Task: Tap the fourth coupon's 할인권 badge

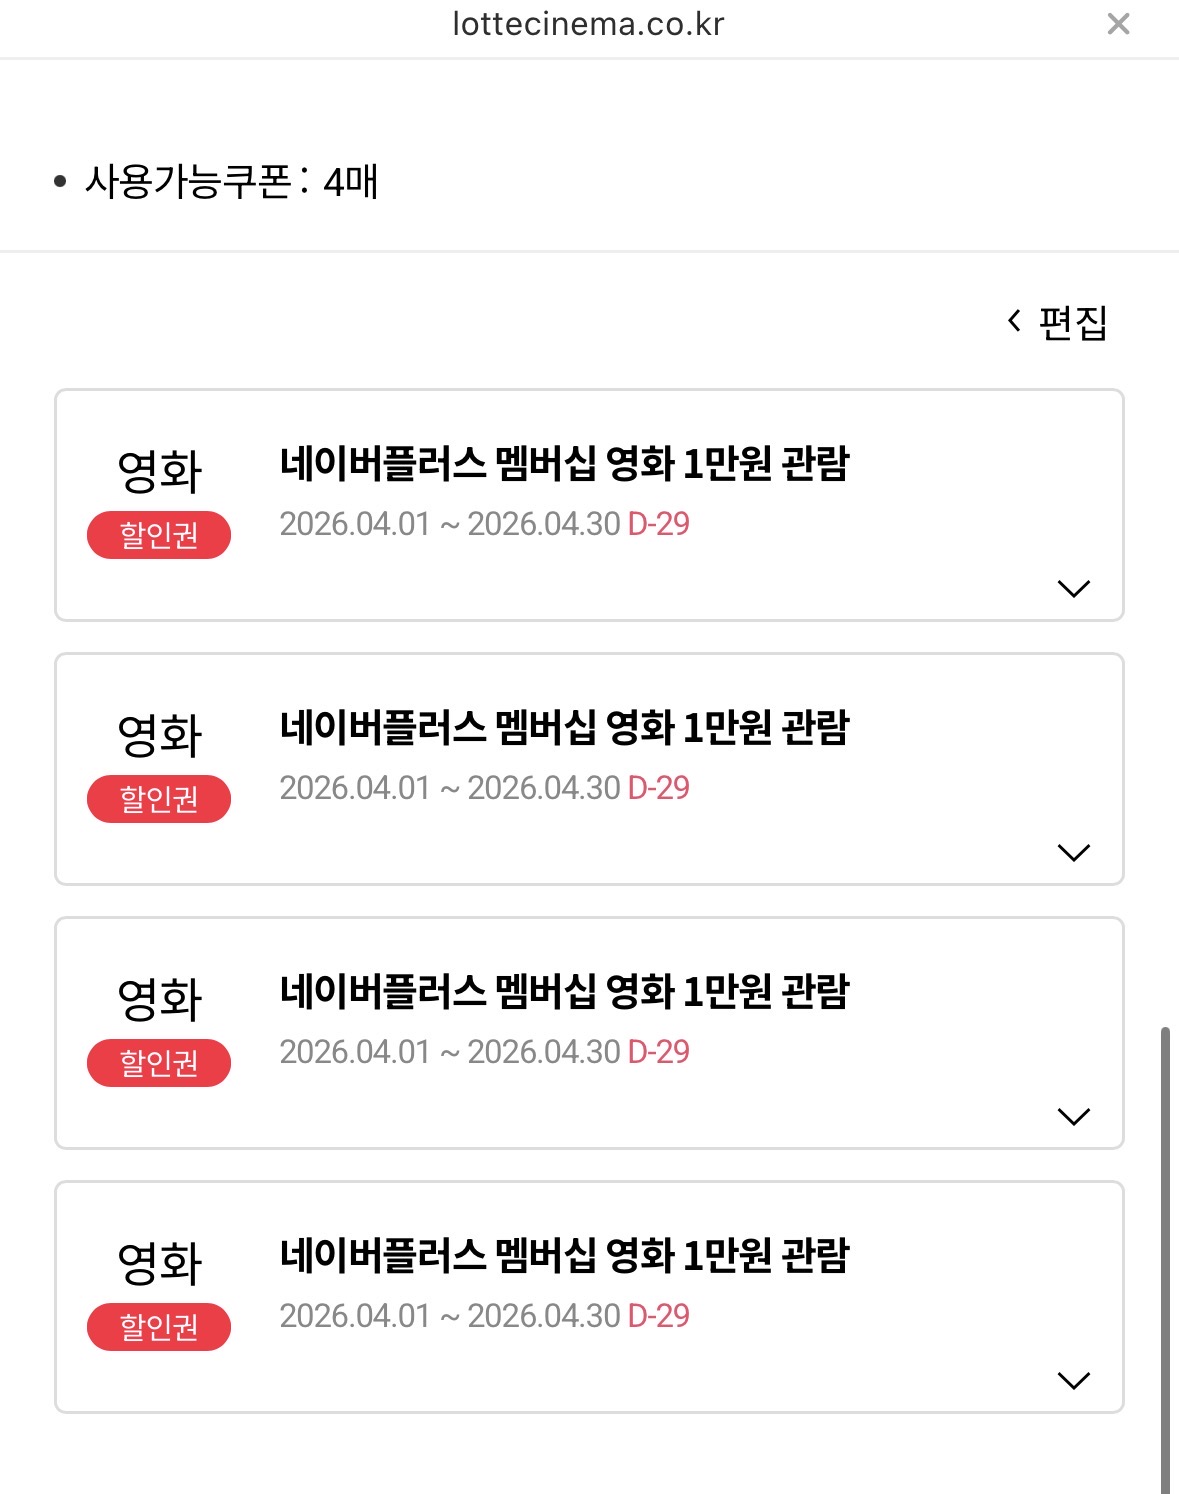Action: 159,1327
